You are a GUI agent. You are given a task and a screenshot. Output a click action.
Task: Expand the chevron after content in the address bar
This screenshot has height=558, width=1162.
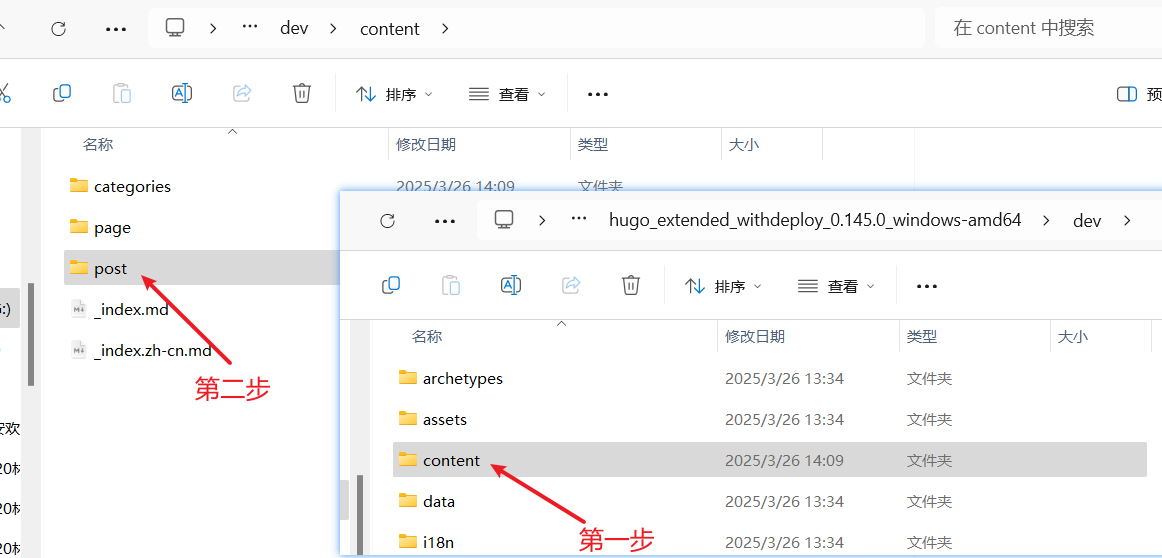tap(445, 28)
